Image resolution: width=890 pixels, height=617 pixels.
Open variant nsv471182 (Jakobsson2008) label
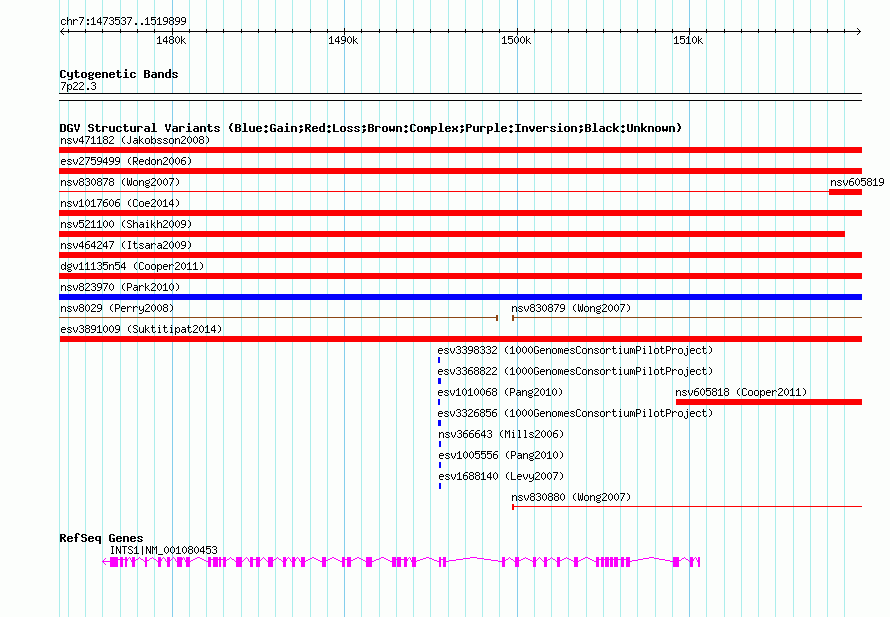pos(135,140)
